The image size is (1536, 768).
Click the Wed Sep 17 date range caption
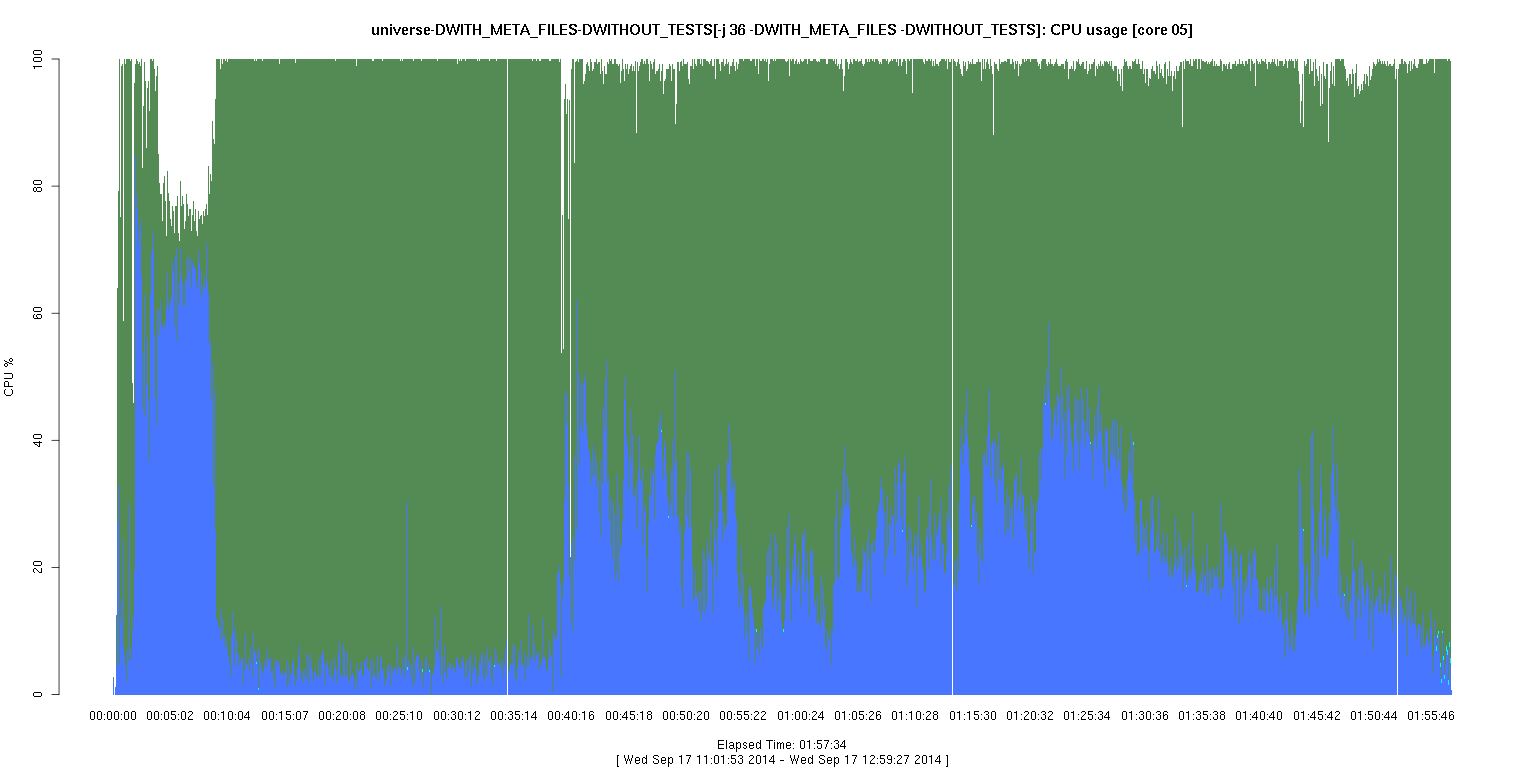click(782, 760)
